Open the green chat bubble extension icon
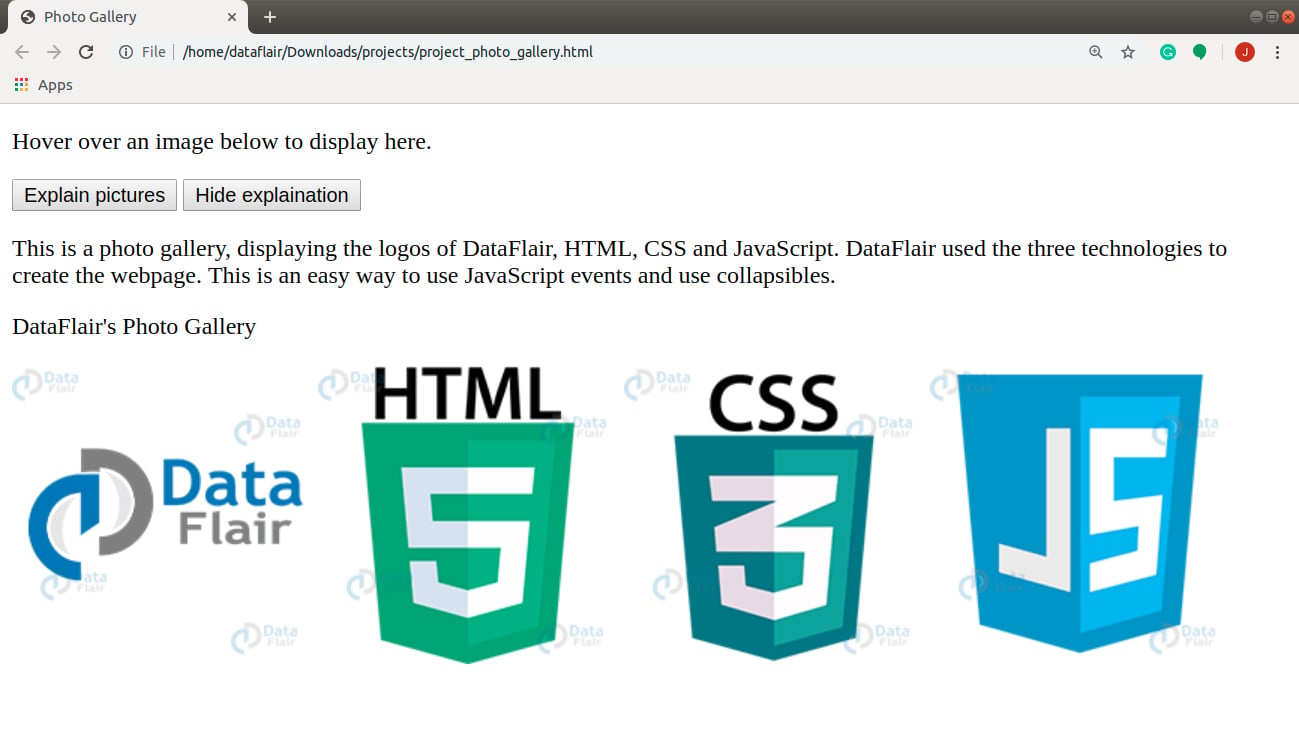Image resolution: width=1299 pixels, height=741 pixels. 1200,52
